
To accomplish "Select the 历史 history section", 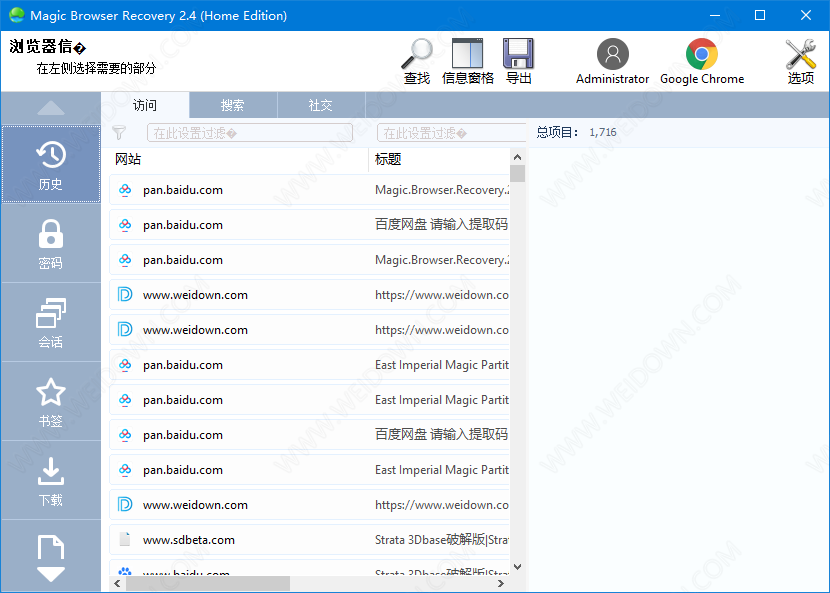I will point(51,165).
